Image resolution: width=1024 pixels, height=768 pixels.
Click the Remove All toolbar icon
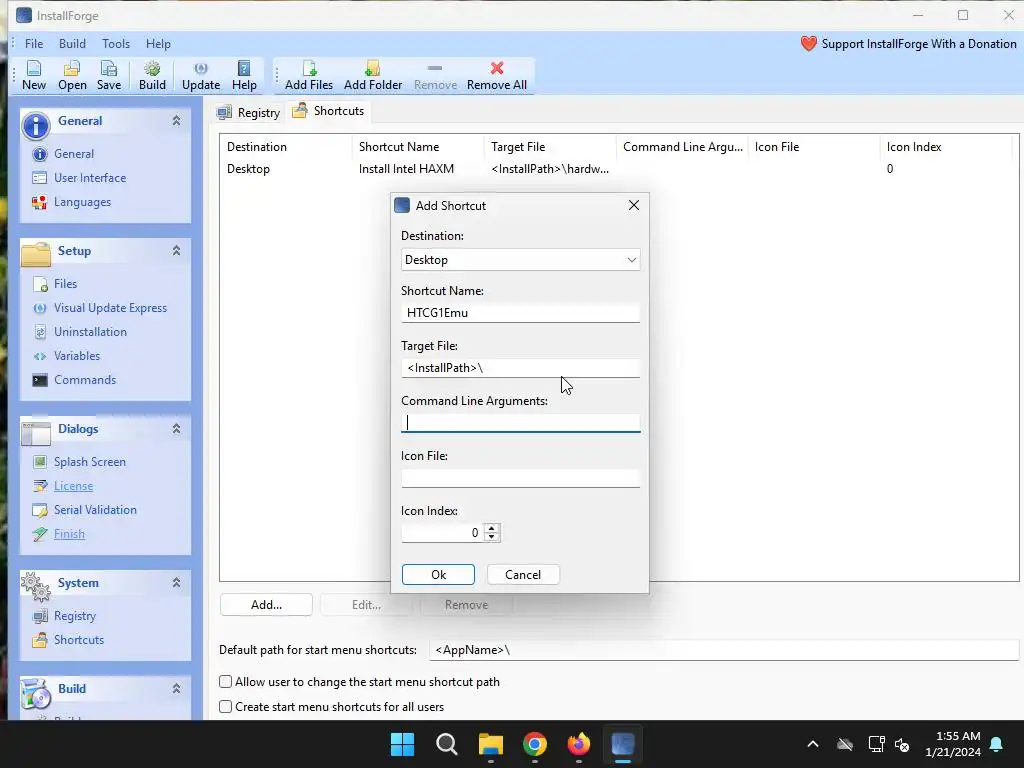click(496, 76)
